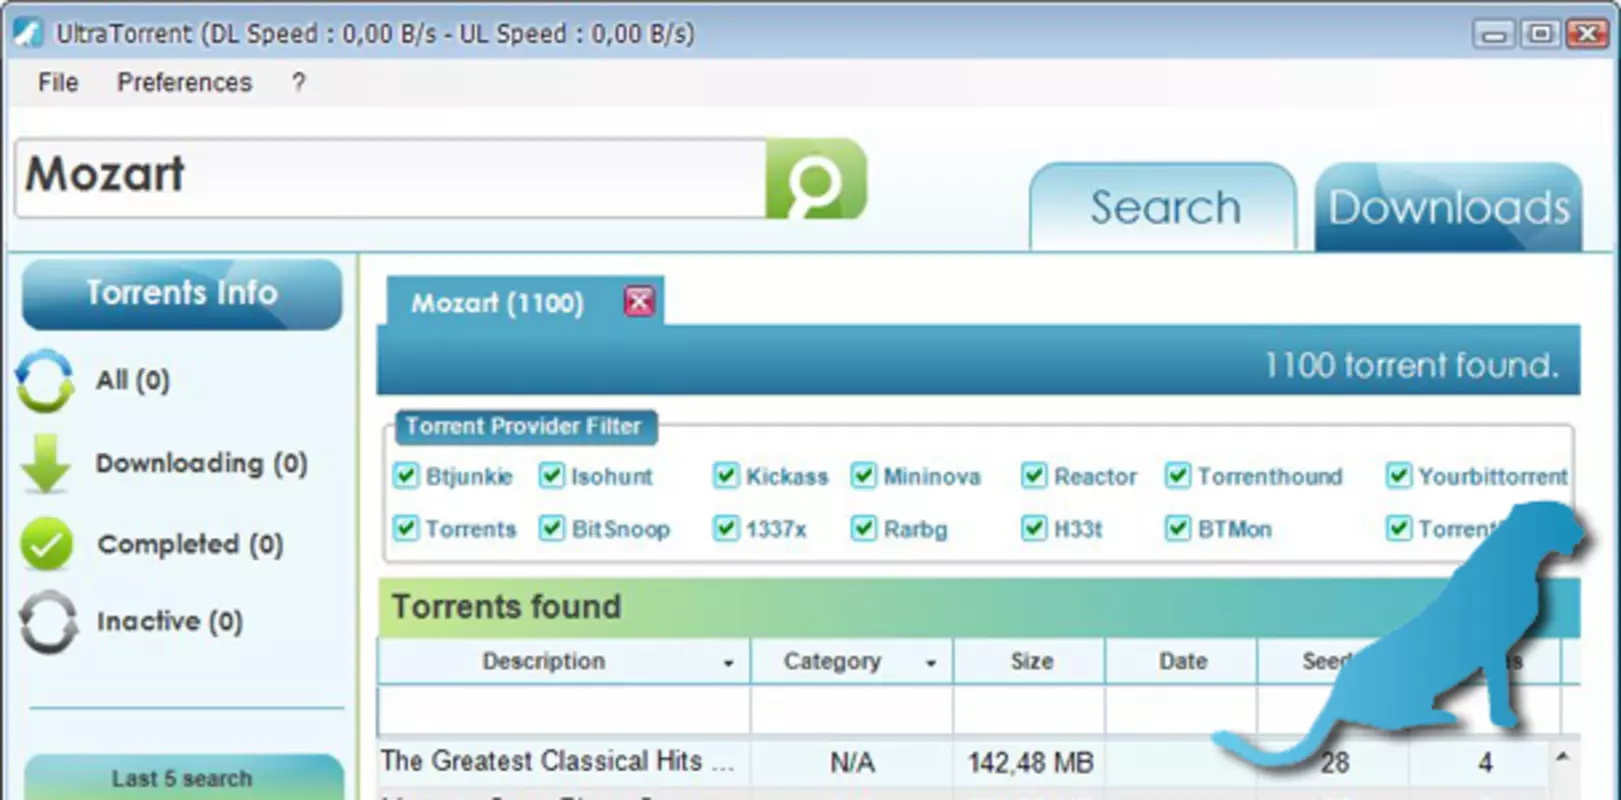Disable the Reactor provider checkbox
This screenshot has width=1621, height=800.
(1034, 475)
